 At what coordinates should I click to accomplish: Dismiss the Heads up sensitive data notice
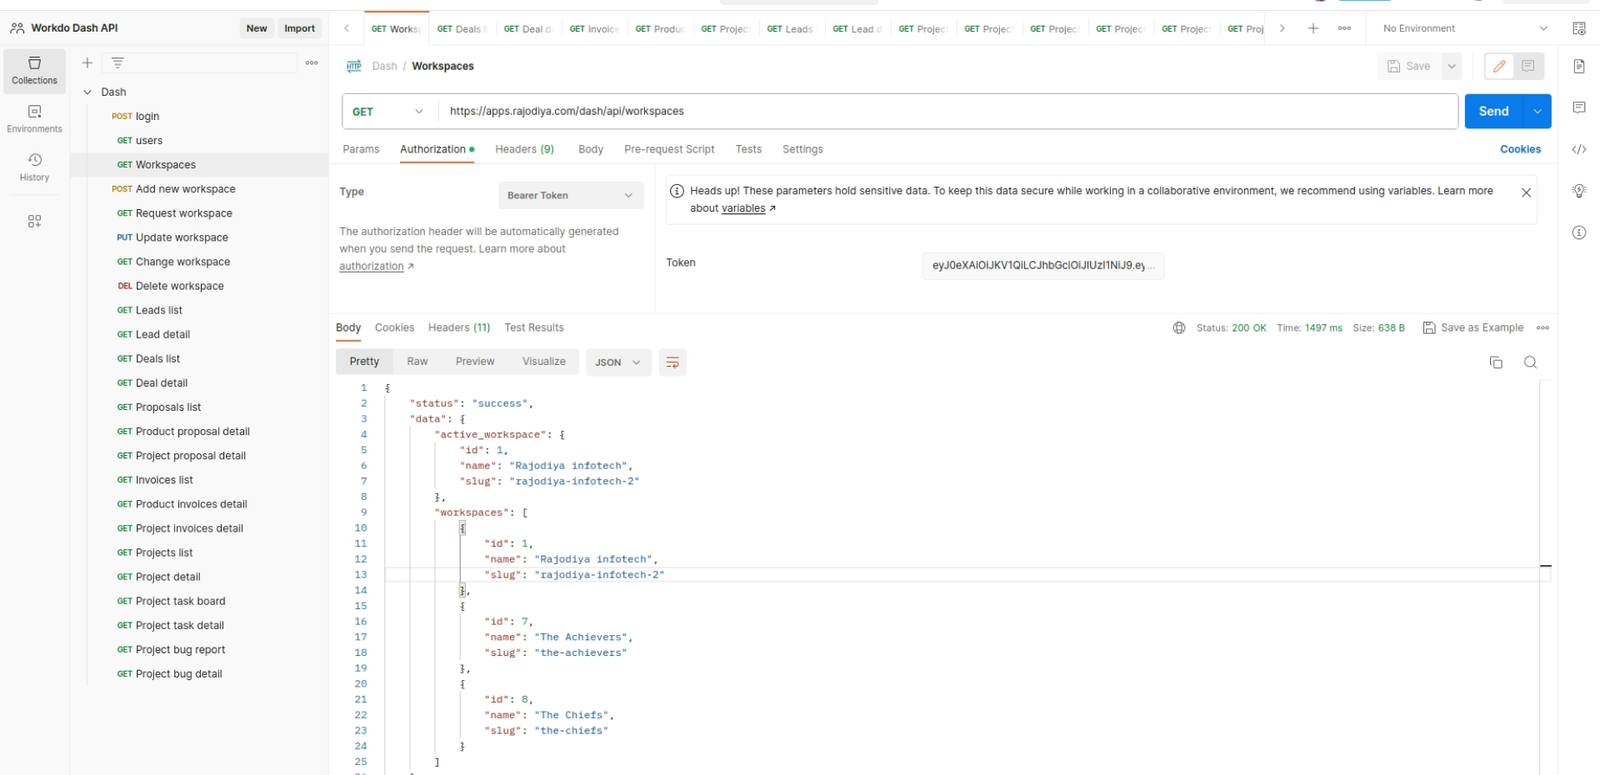(1526, 192)
